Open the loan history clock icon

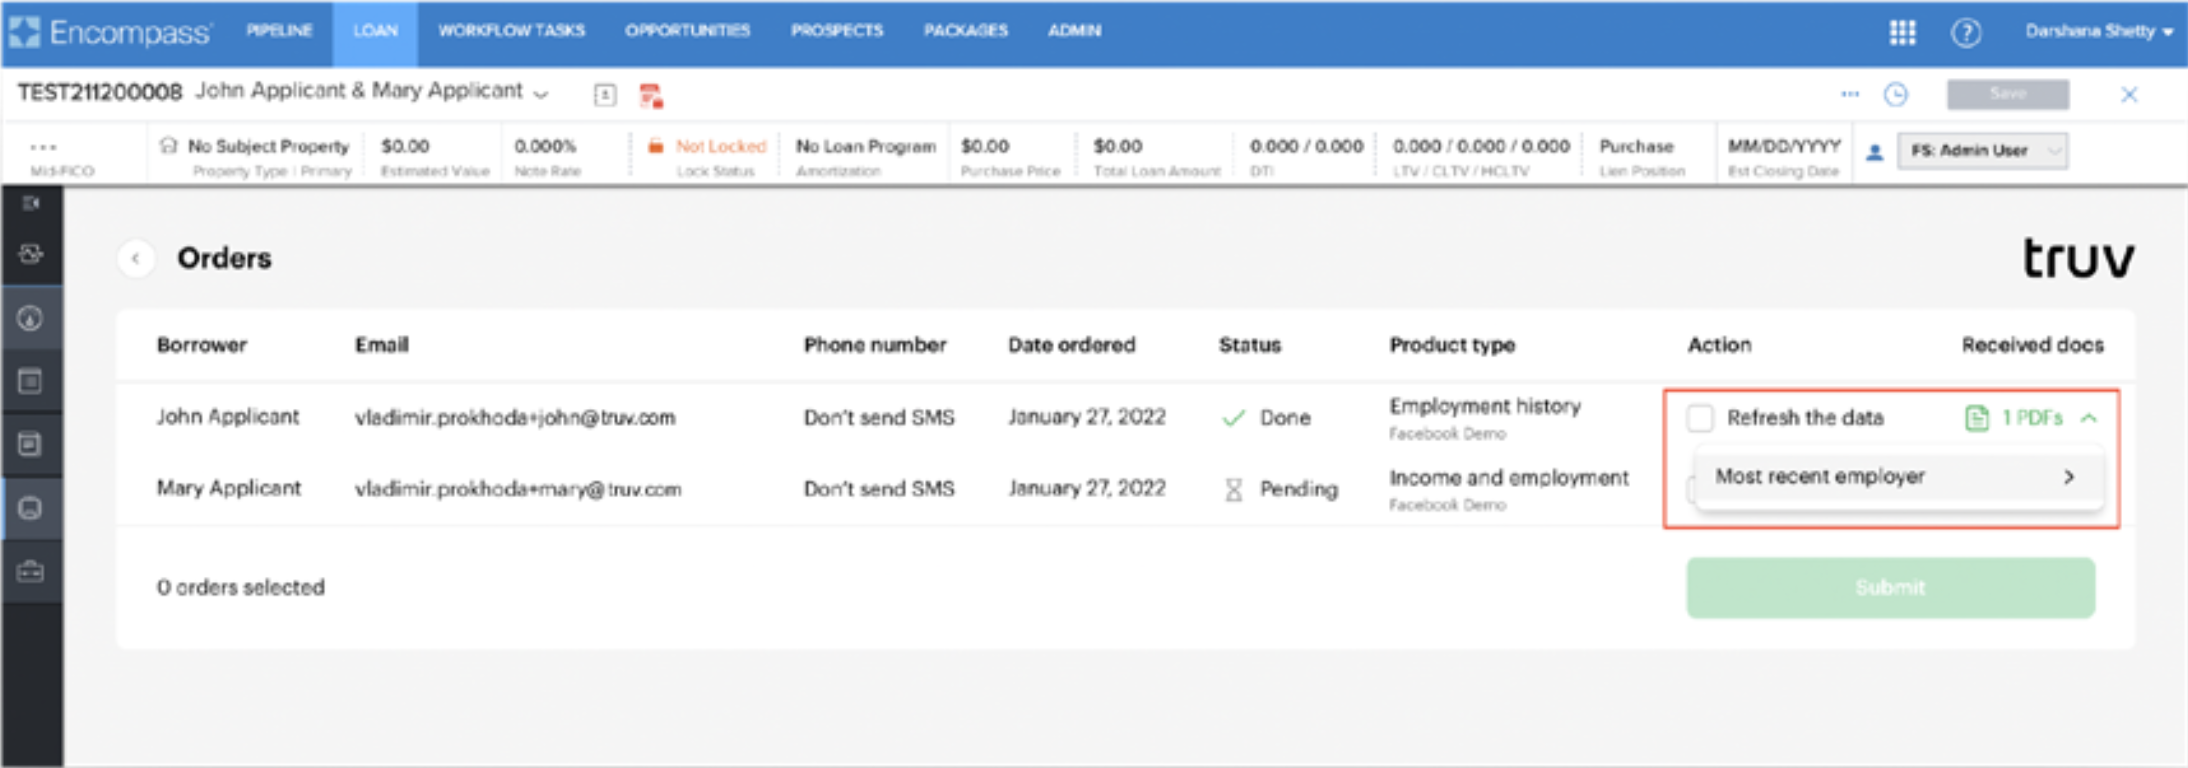tap(1896, 94)
